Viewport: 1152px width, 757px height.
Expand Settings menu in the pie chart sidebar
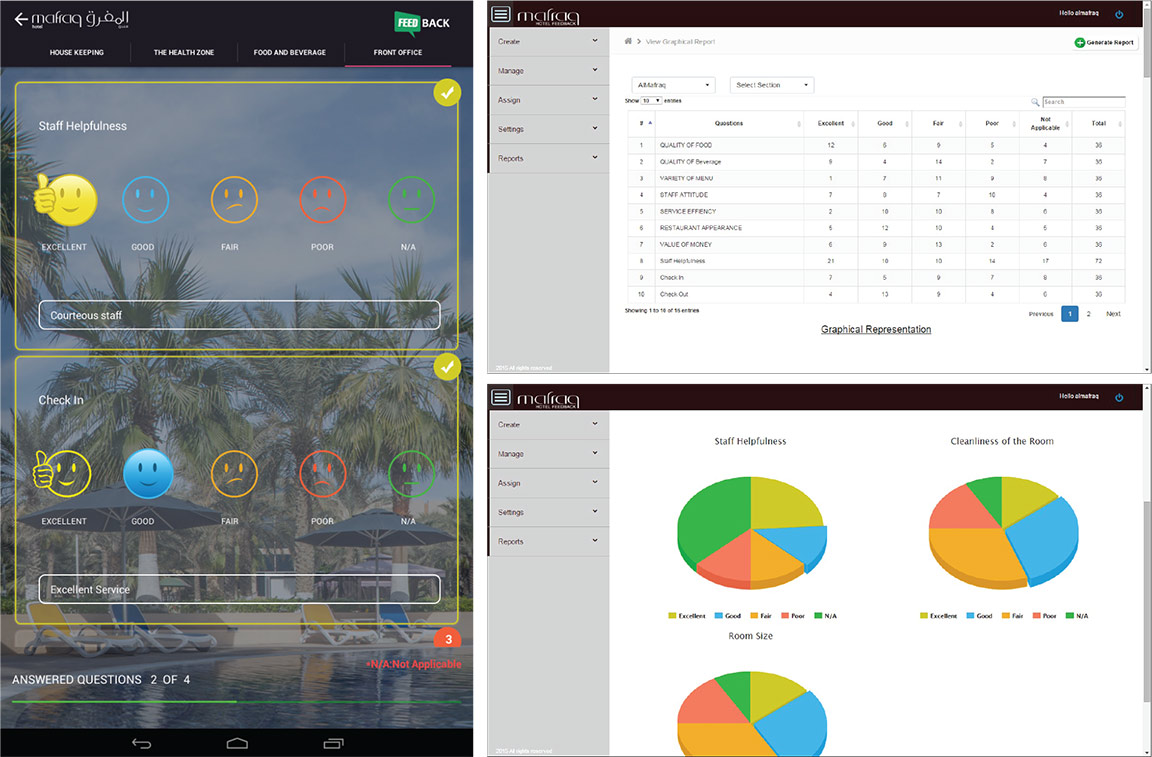549,512
